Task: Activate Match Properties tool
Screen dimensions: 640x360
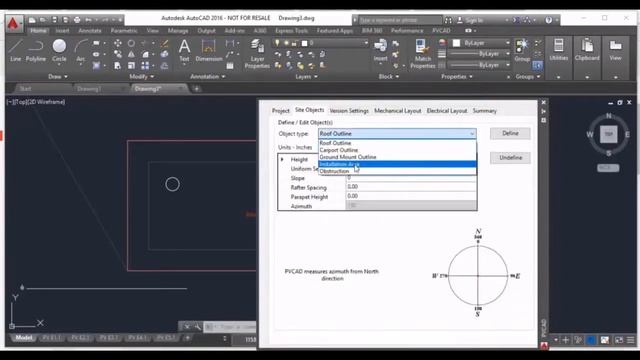Action: click(x=422, y=54)
